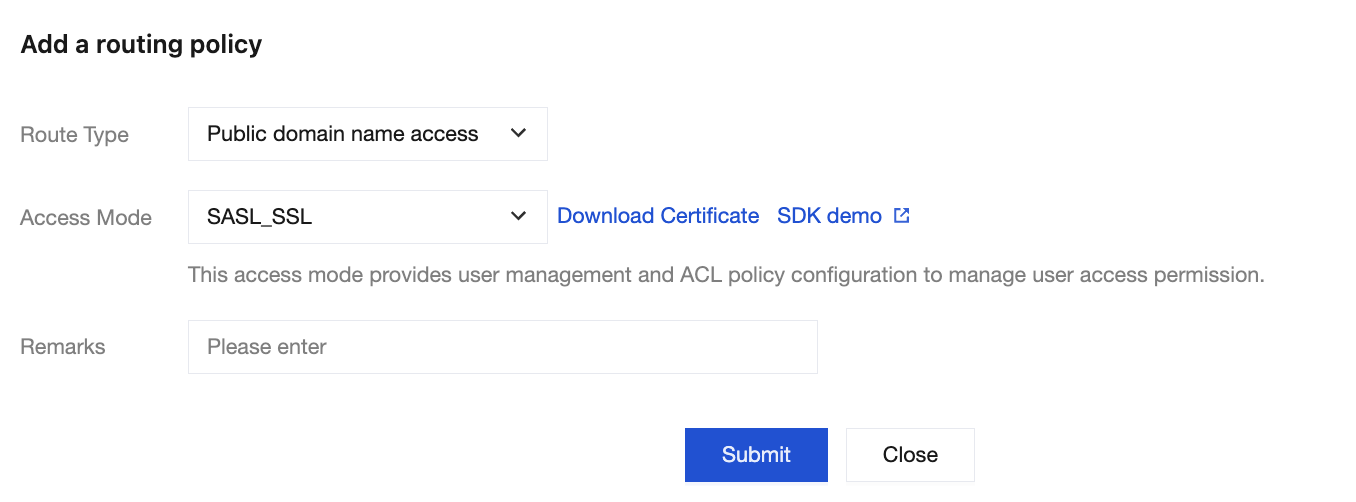Click the Access Mode label
The image size is (1356, 502).
pos(86,218)
